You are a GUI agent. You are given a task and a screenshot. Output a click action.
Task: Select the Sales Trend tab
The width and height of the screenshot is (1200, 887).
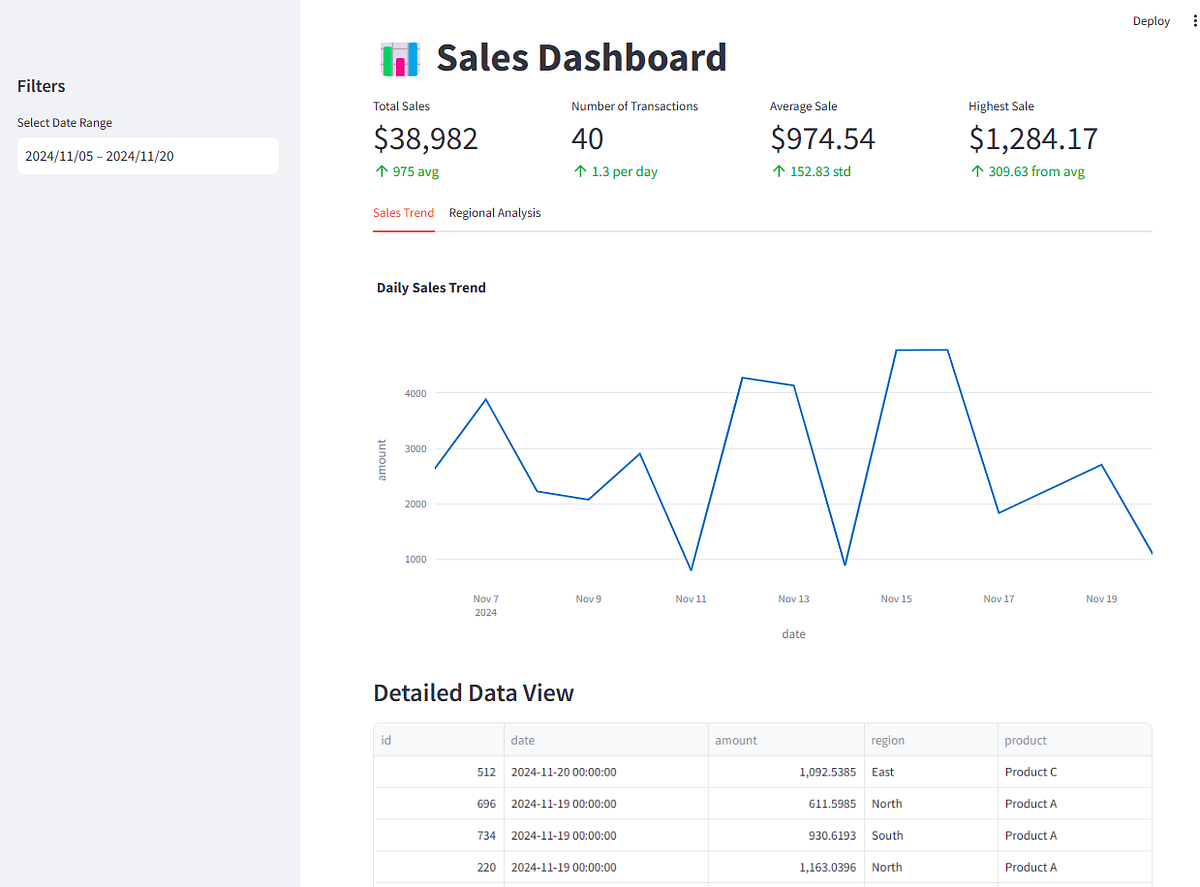403,213
